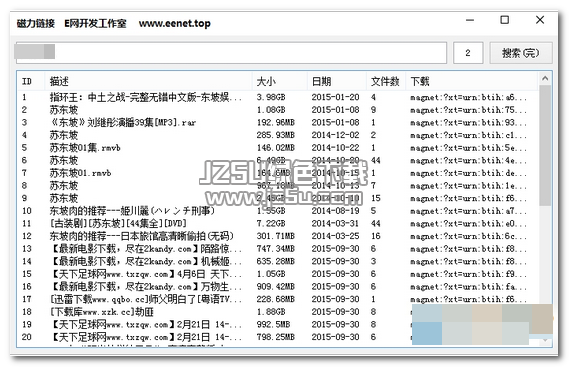Select row 《东坡》刘继彤演播39集[MP3].rar

(x=278, y=122)
